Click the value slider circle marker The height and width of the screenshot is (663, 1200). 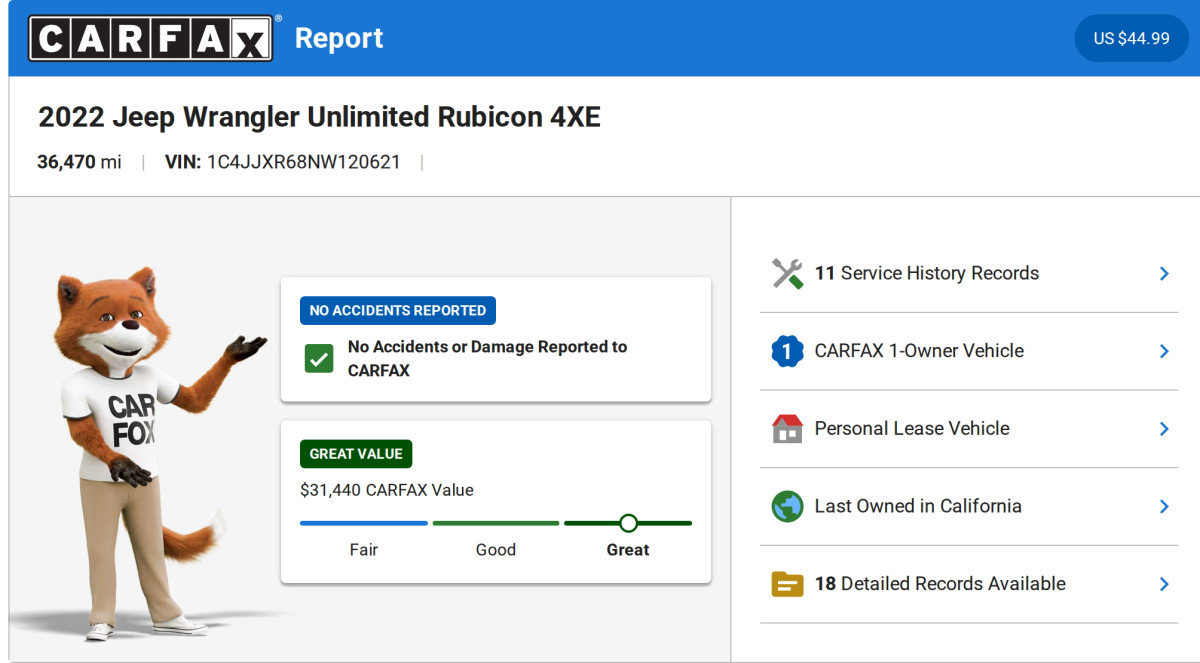click(628, 523)
